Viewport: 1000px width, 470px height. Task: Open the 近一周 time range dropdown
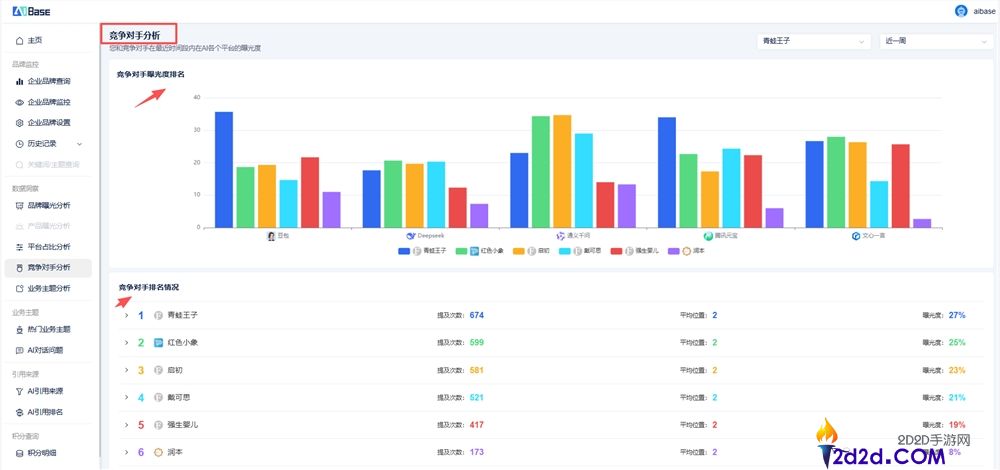click(934, 42)
